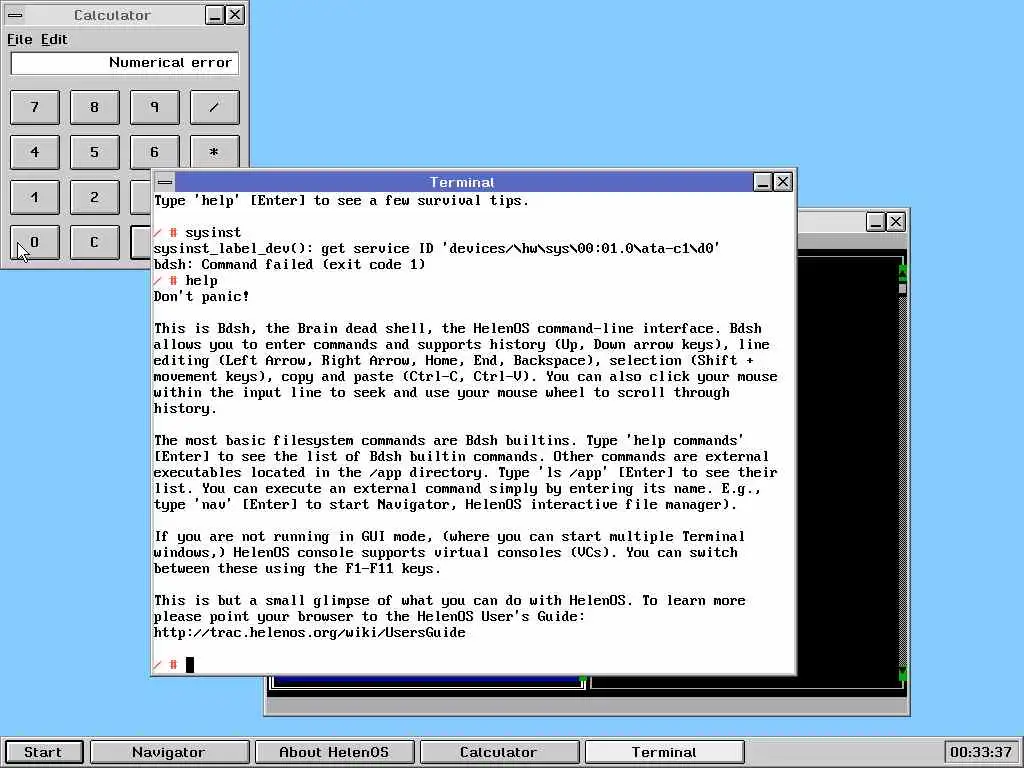Minimize the background Navigator window
Image resolution: width=1024 pixels, height=768 pixels.
pos(876,222)
